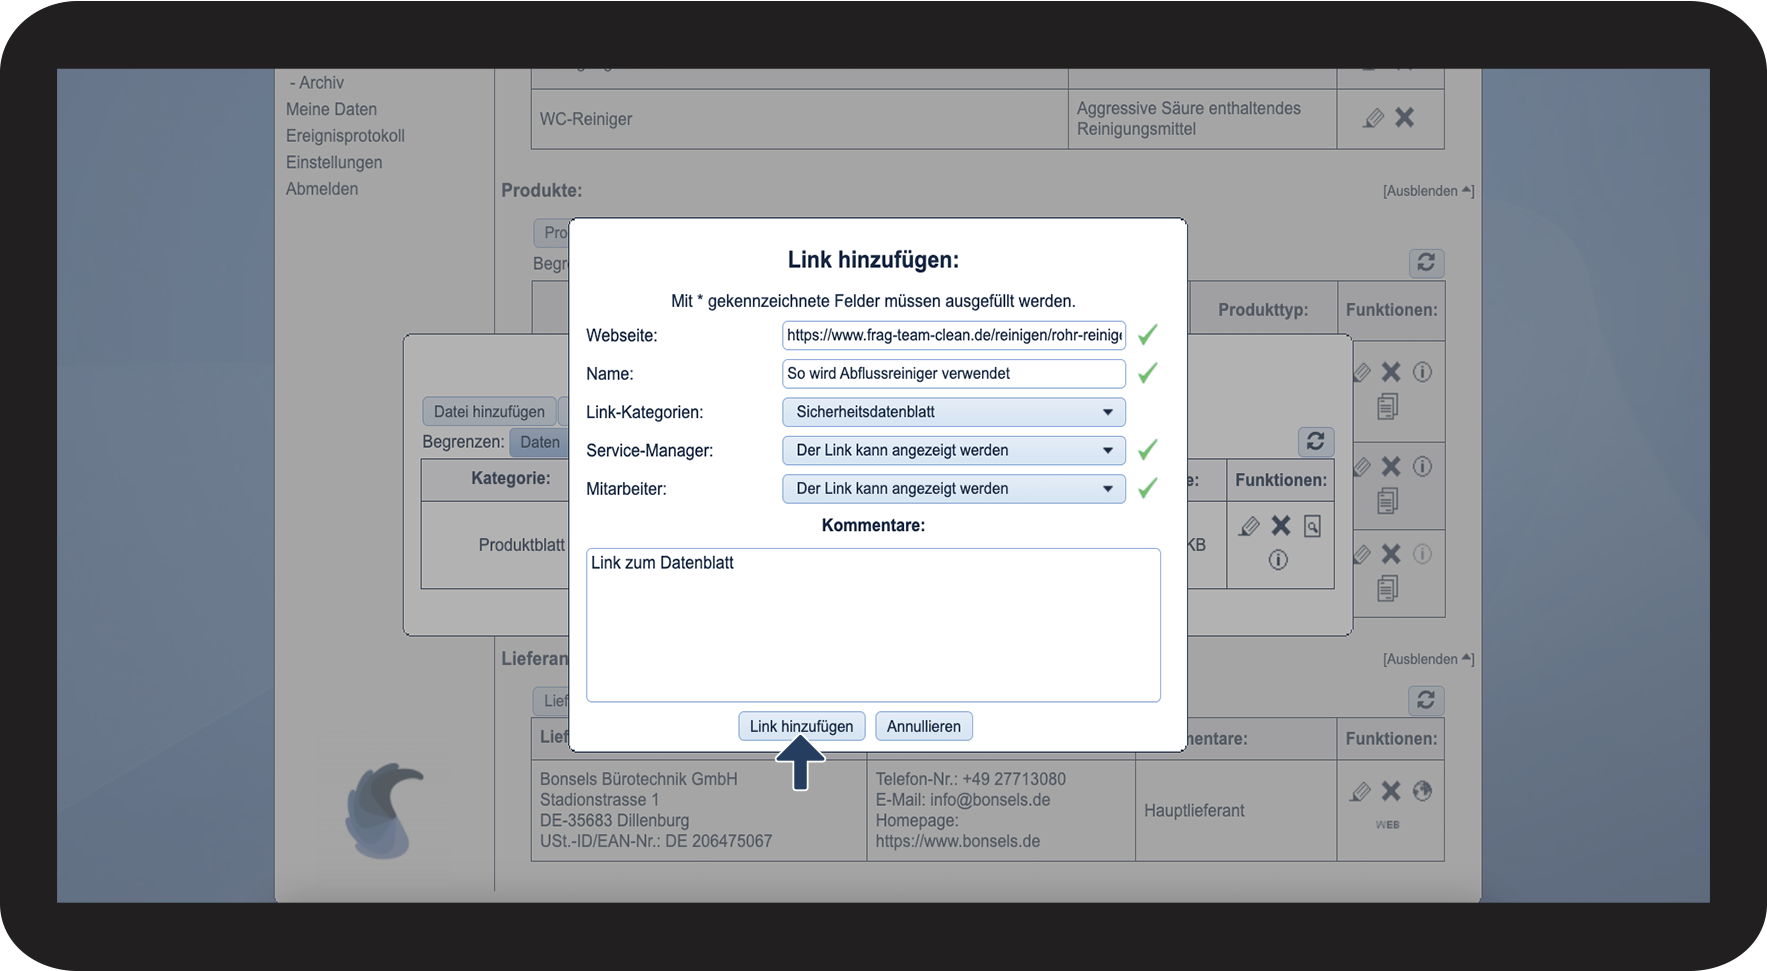Focus the Name input field
The width and height of the screenshot is (1767, 971).
tap(954, 374)
